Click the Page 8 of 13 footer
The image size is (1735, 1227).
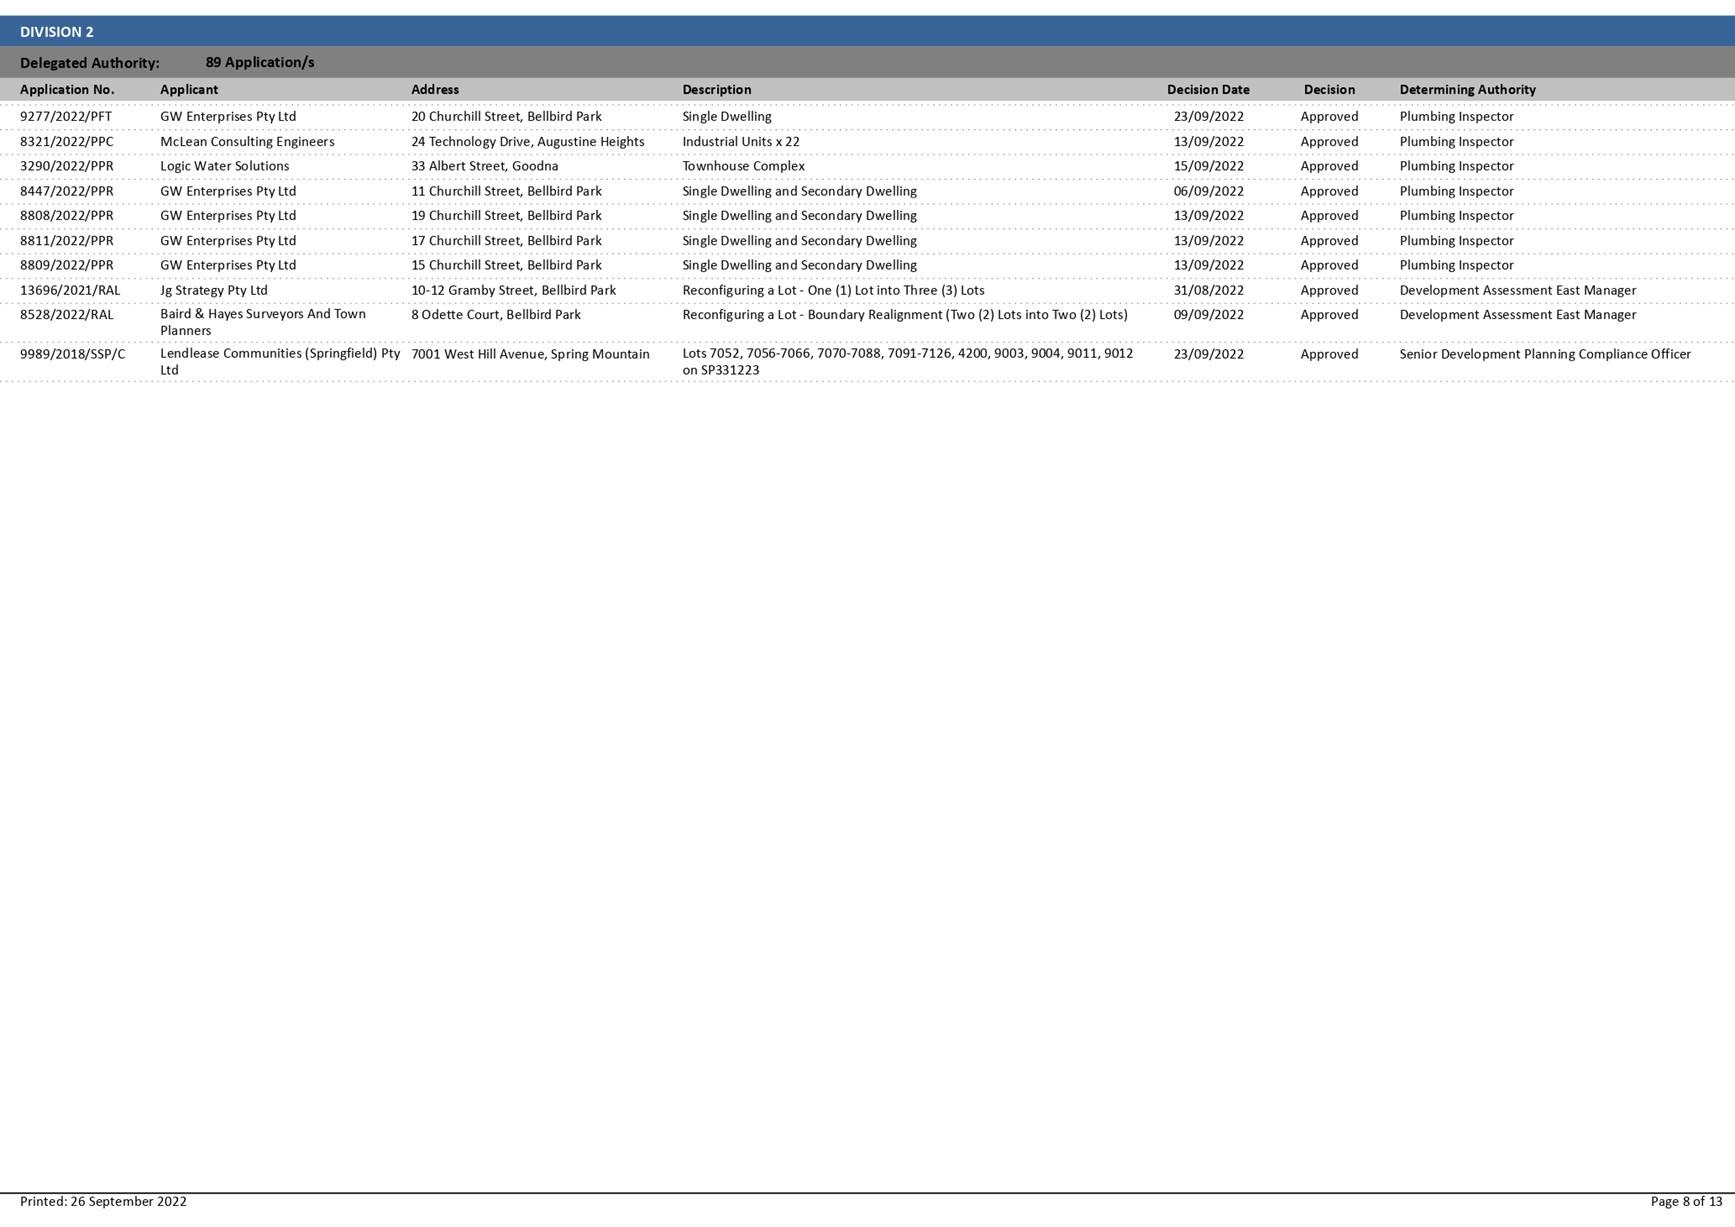(1686, 1202)
